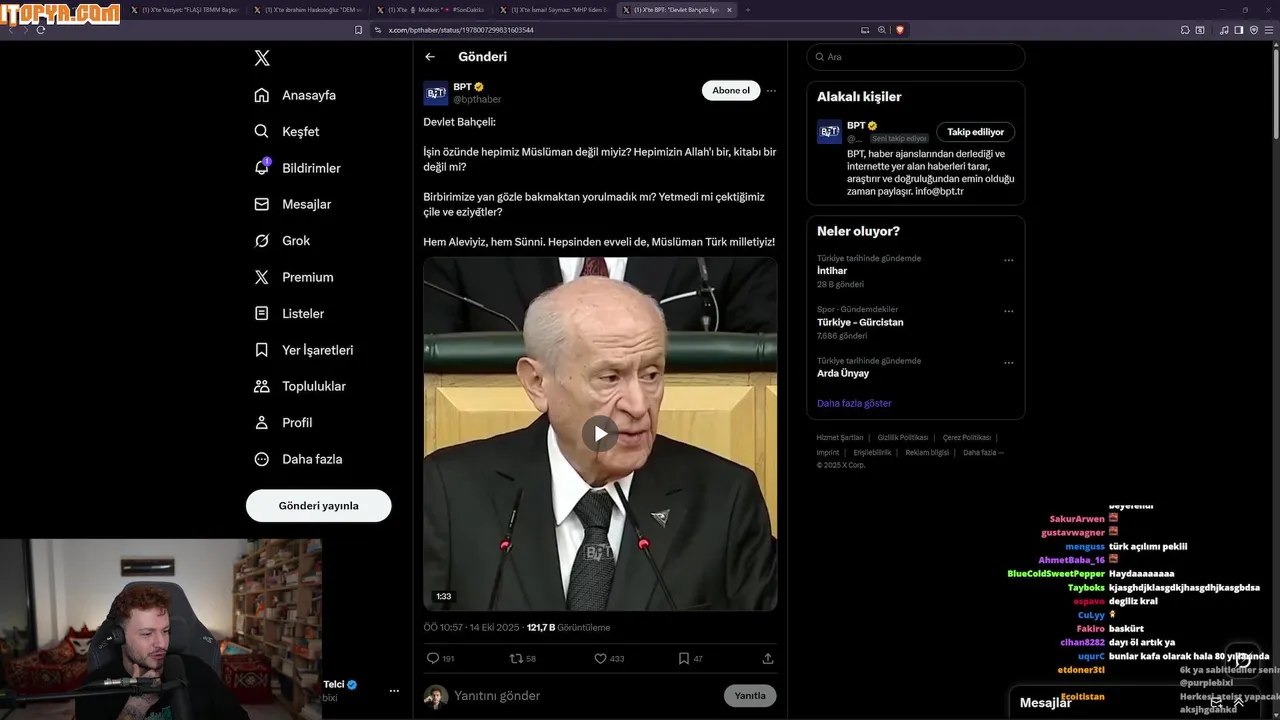Click the Gönderi yayınla button
The height and width of the screenshot is (720, 1280).
(x=319, y=506)
